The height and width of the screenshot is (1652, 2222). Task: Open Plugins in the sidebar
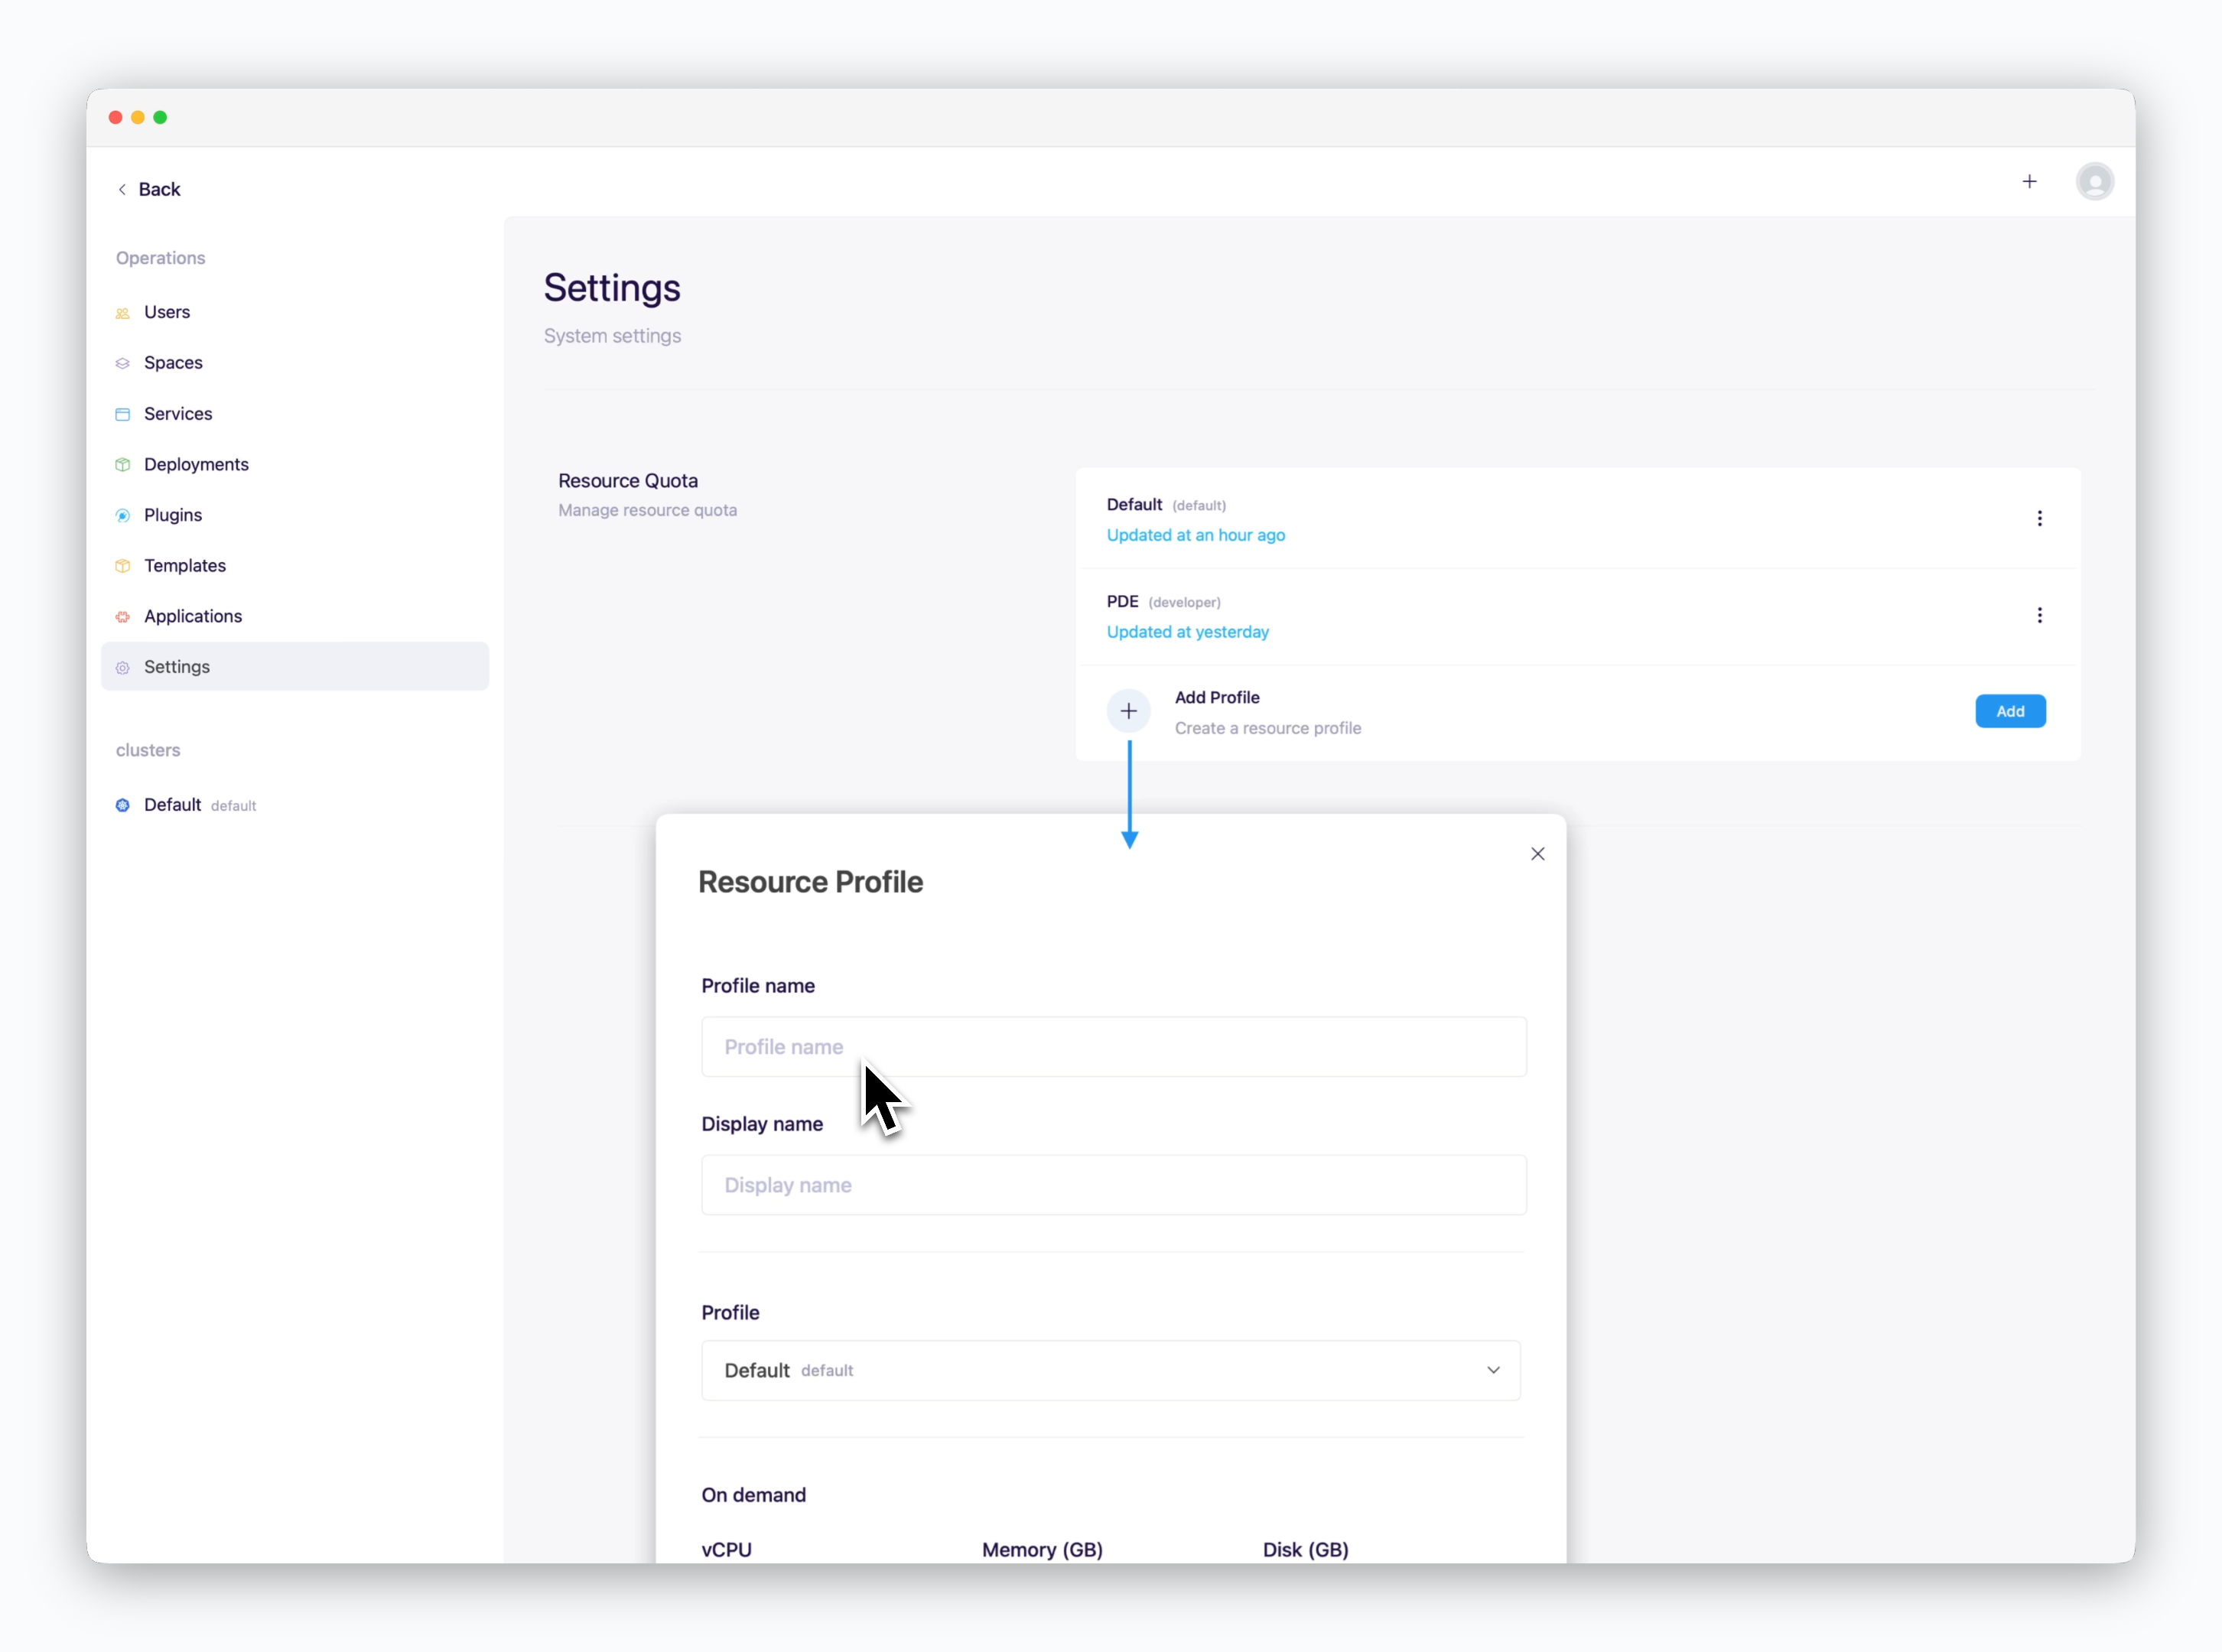295,515
